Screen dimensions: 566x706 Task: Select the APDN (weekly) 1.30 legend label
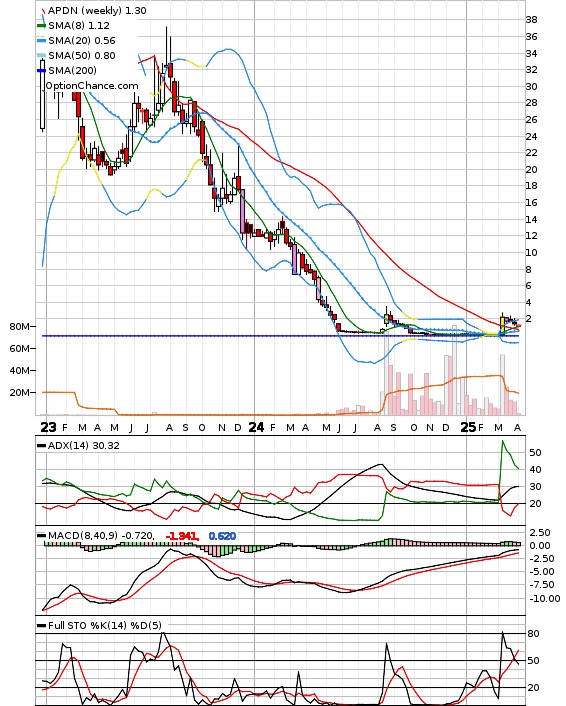point(97,10)
